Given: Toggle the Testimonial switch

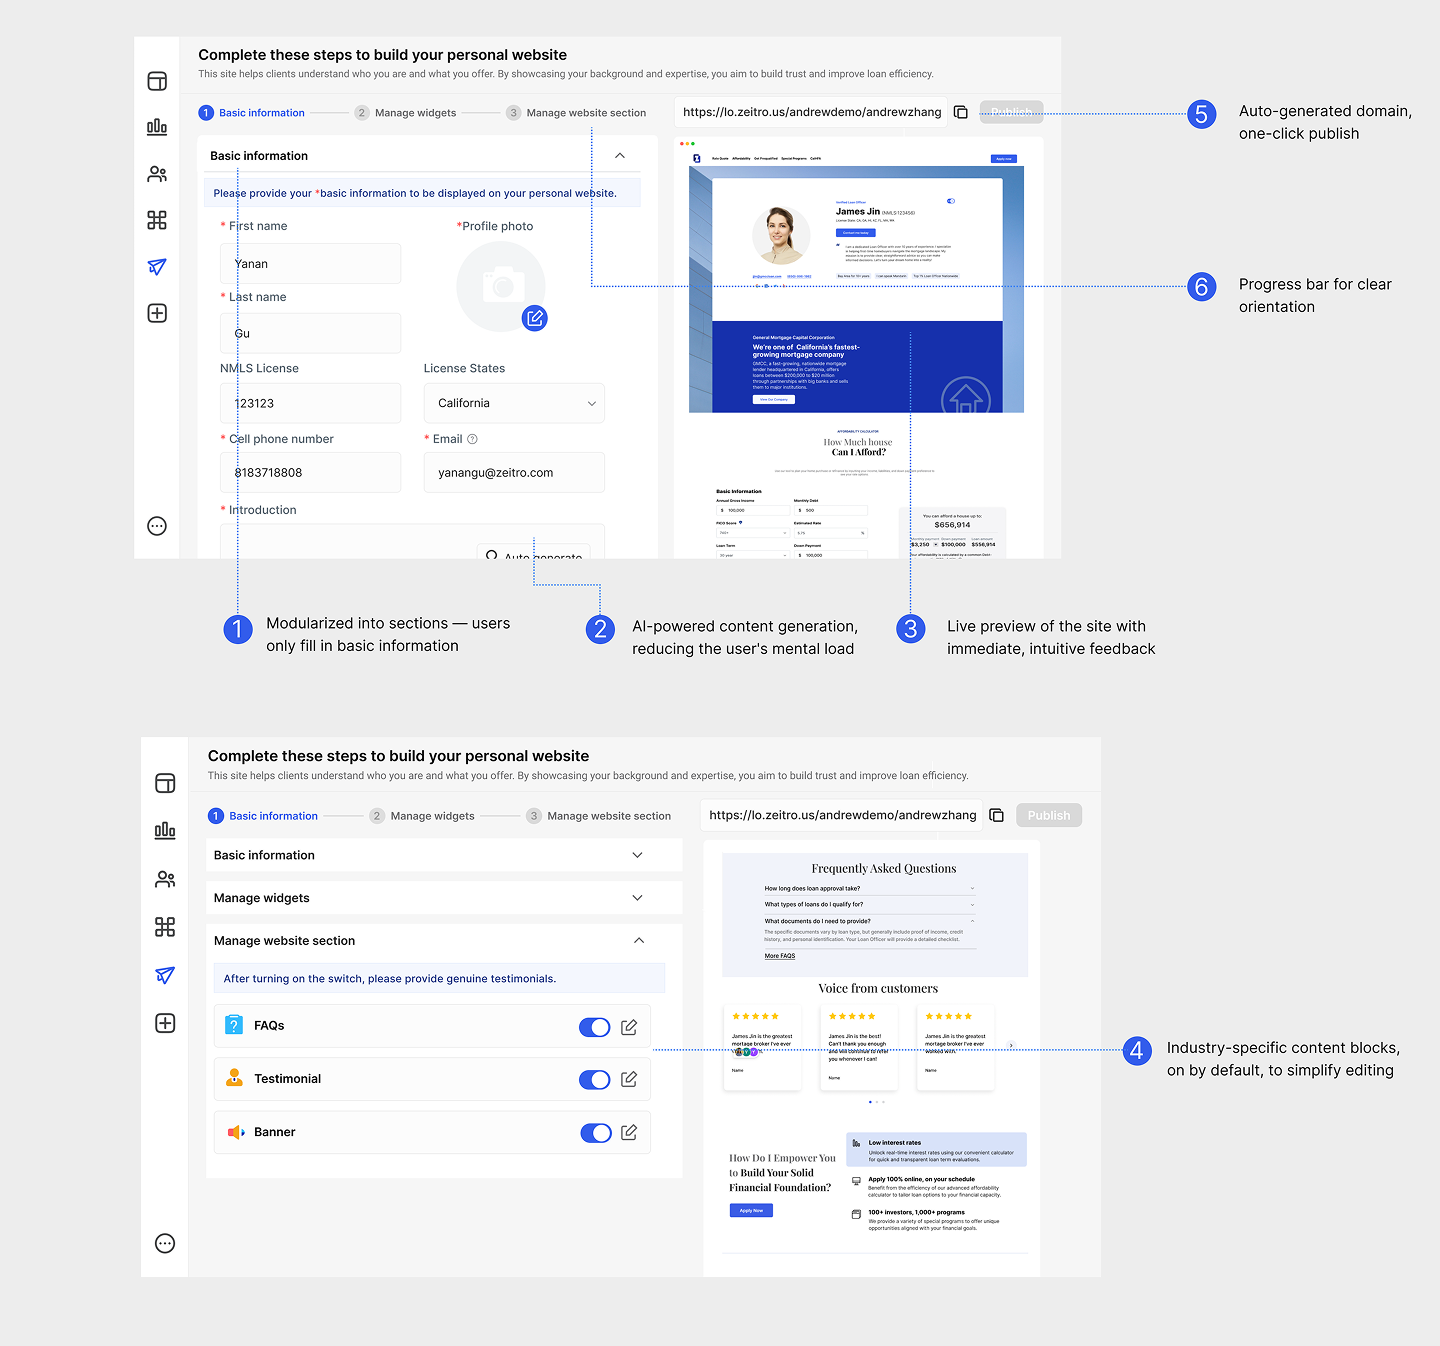Looking at the screenshot, I should point(595,1079).
